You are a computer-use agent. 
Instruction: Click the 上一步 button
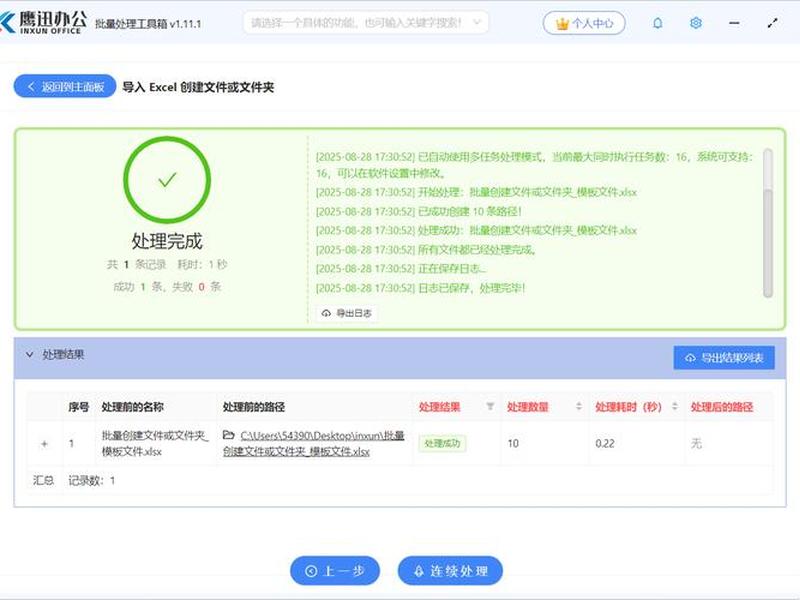335,570
